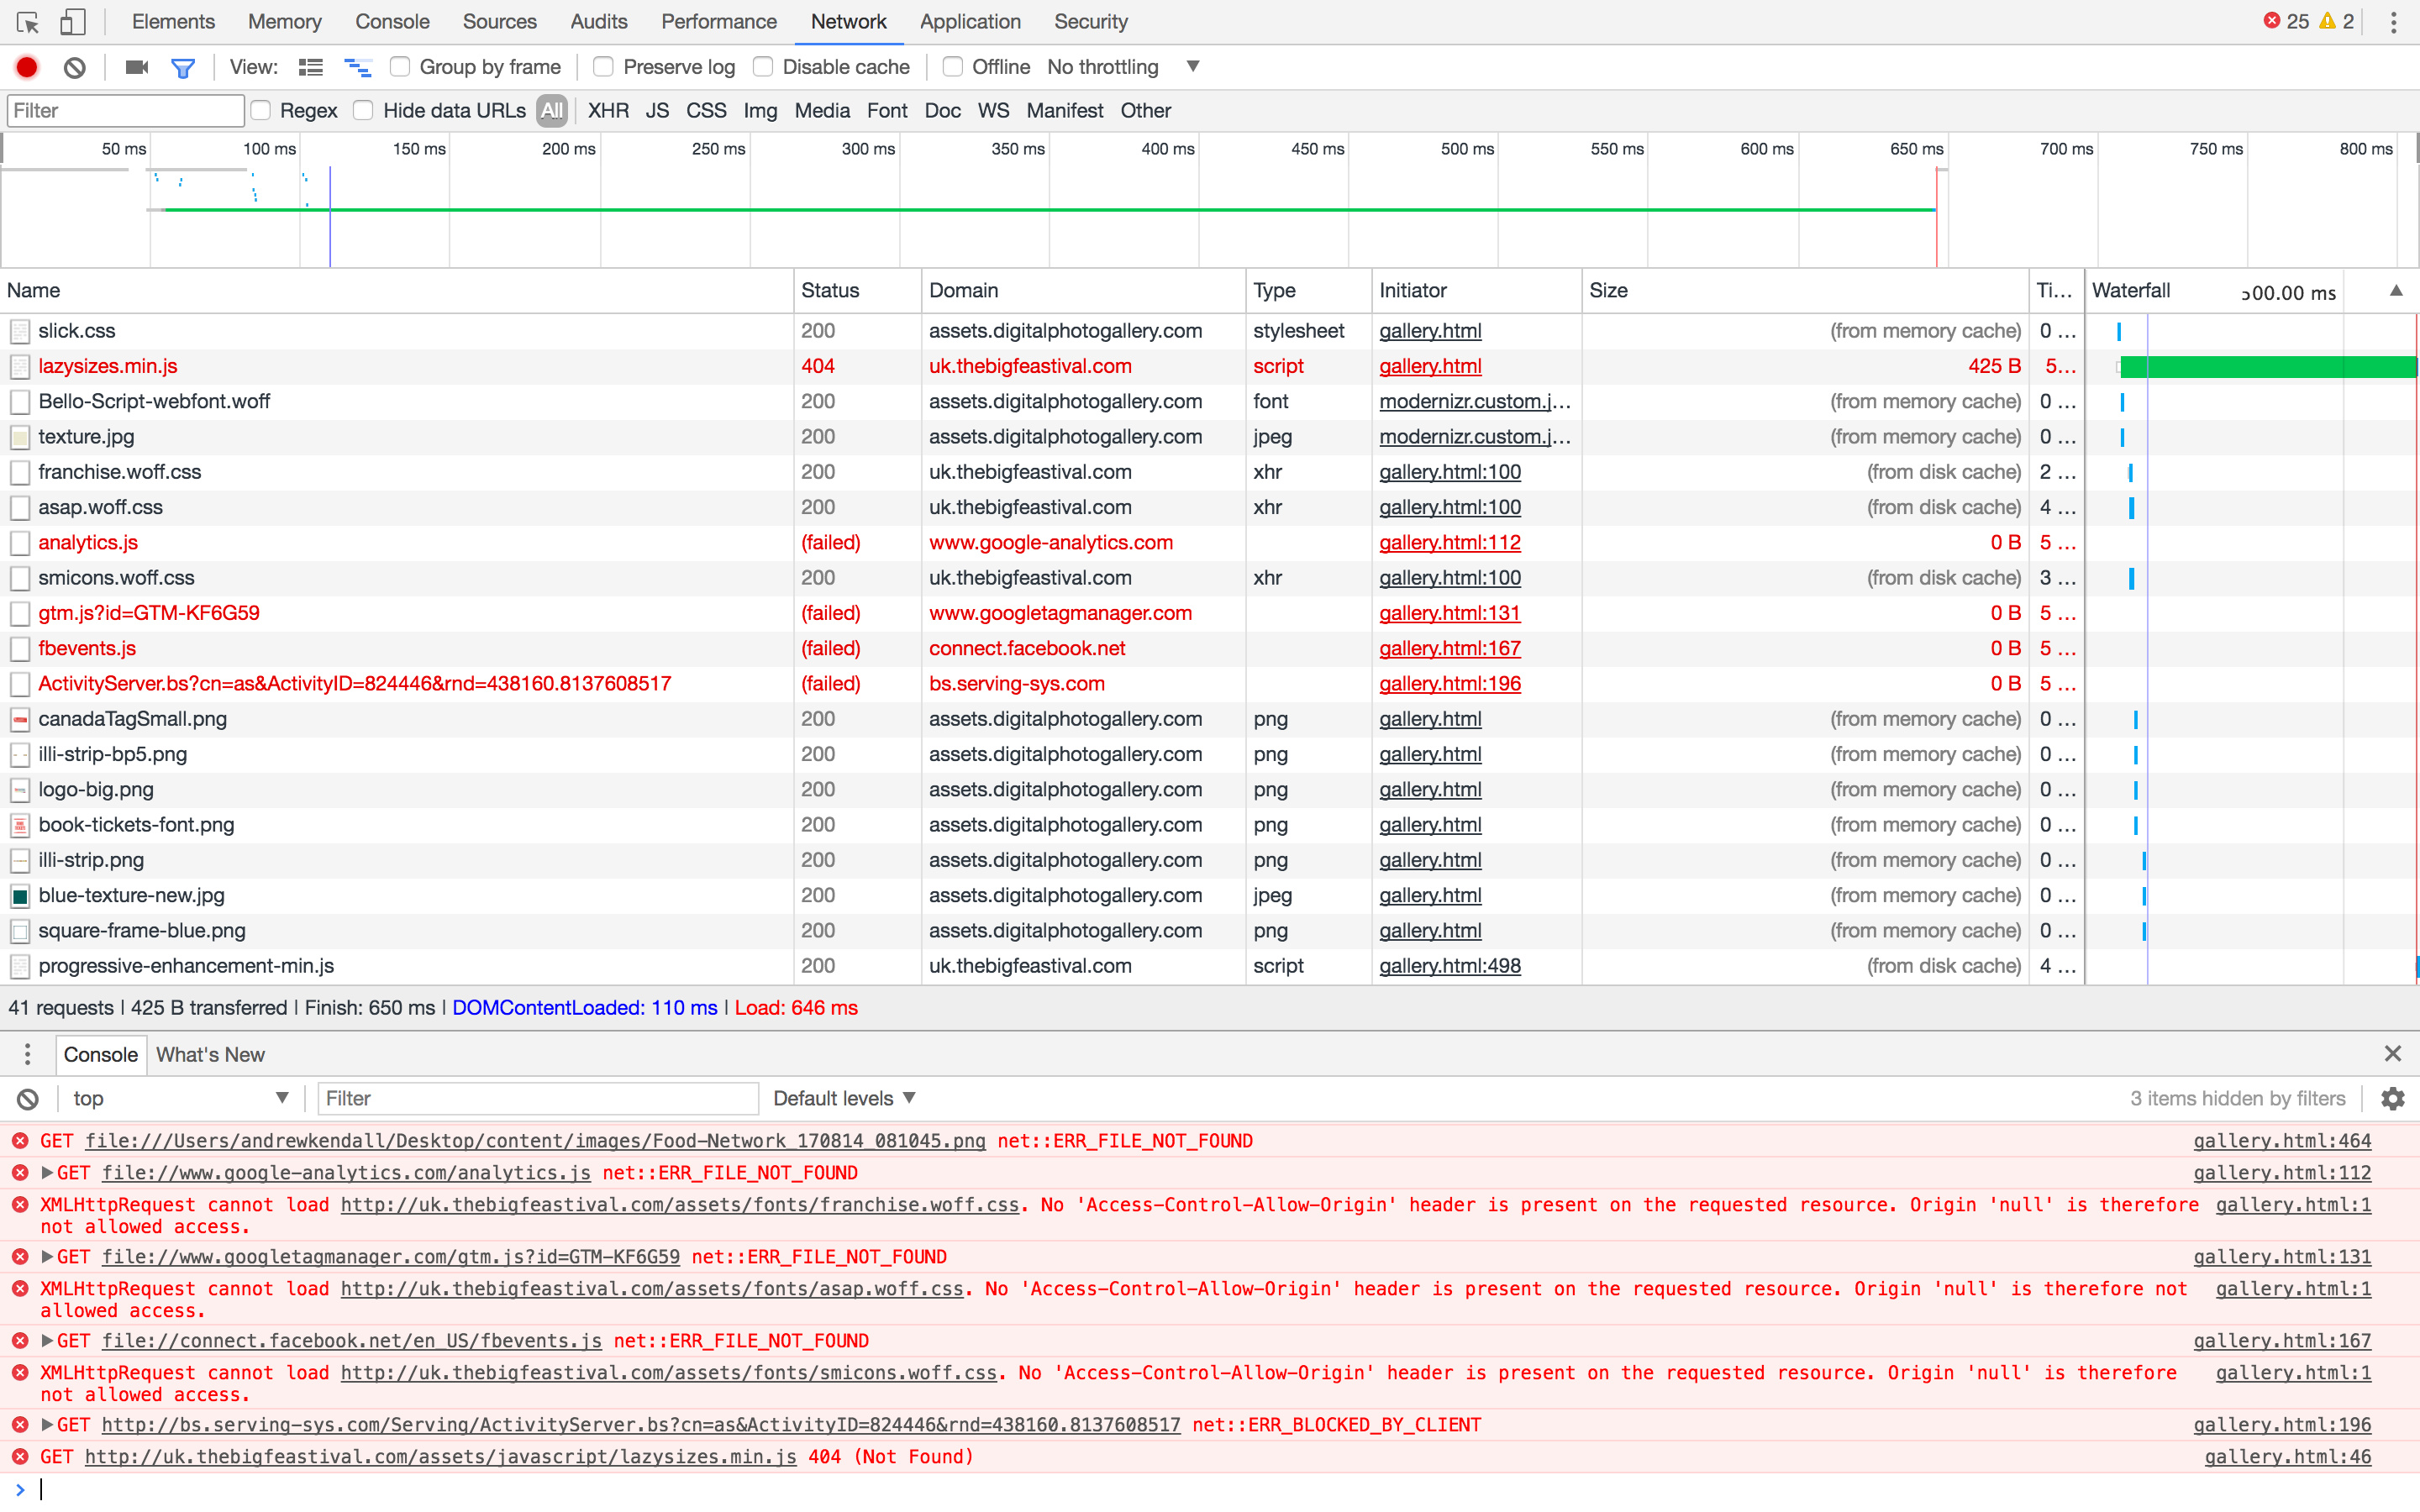The width and height of the screenshot is (2420, 1512).
Task: Open gallery.html:112 initiator link for analytics.js
Action: [x=1450, y=542]
